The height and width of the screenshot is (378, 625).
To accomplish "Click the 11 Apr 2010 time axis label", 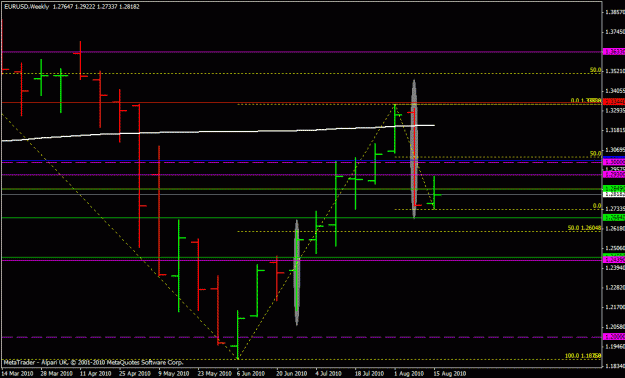I will click(95, 374).
